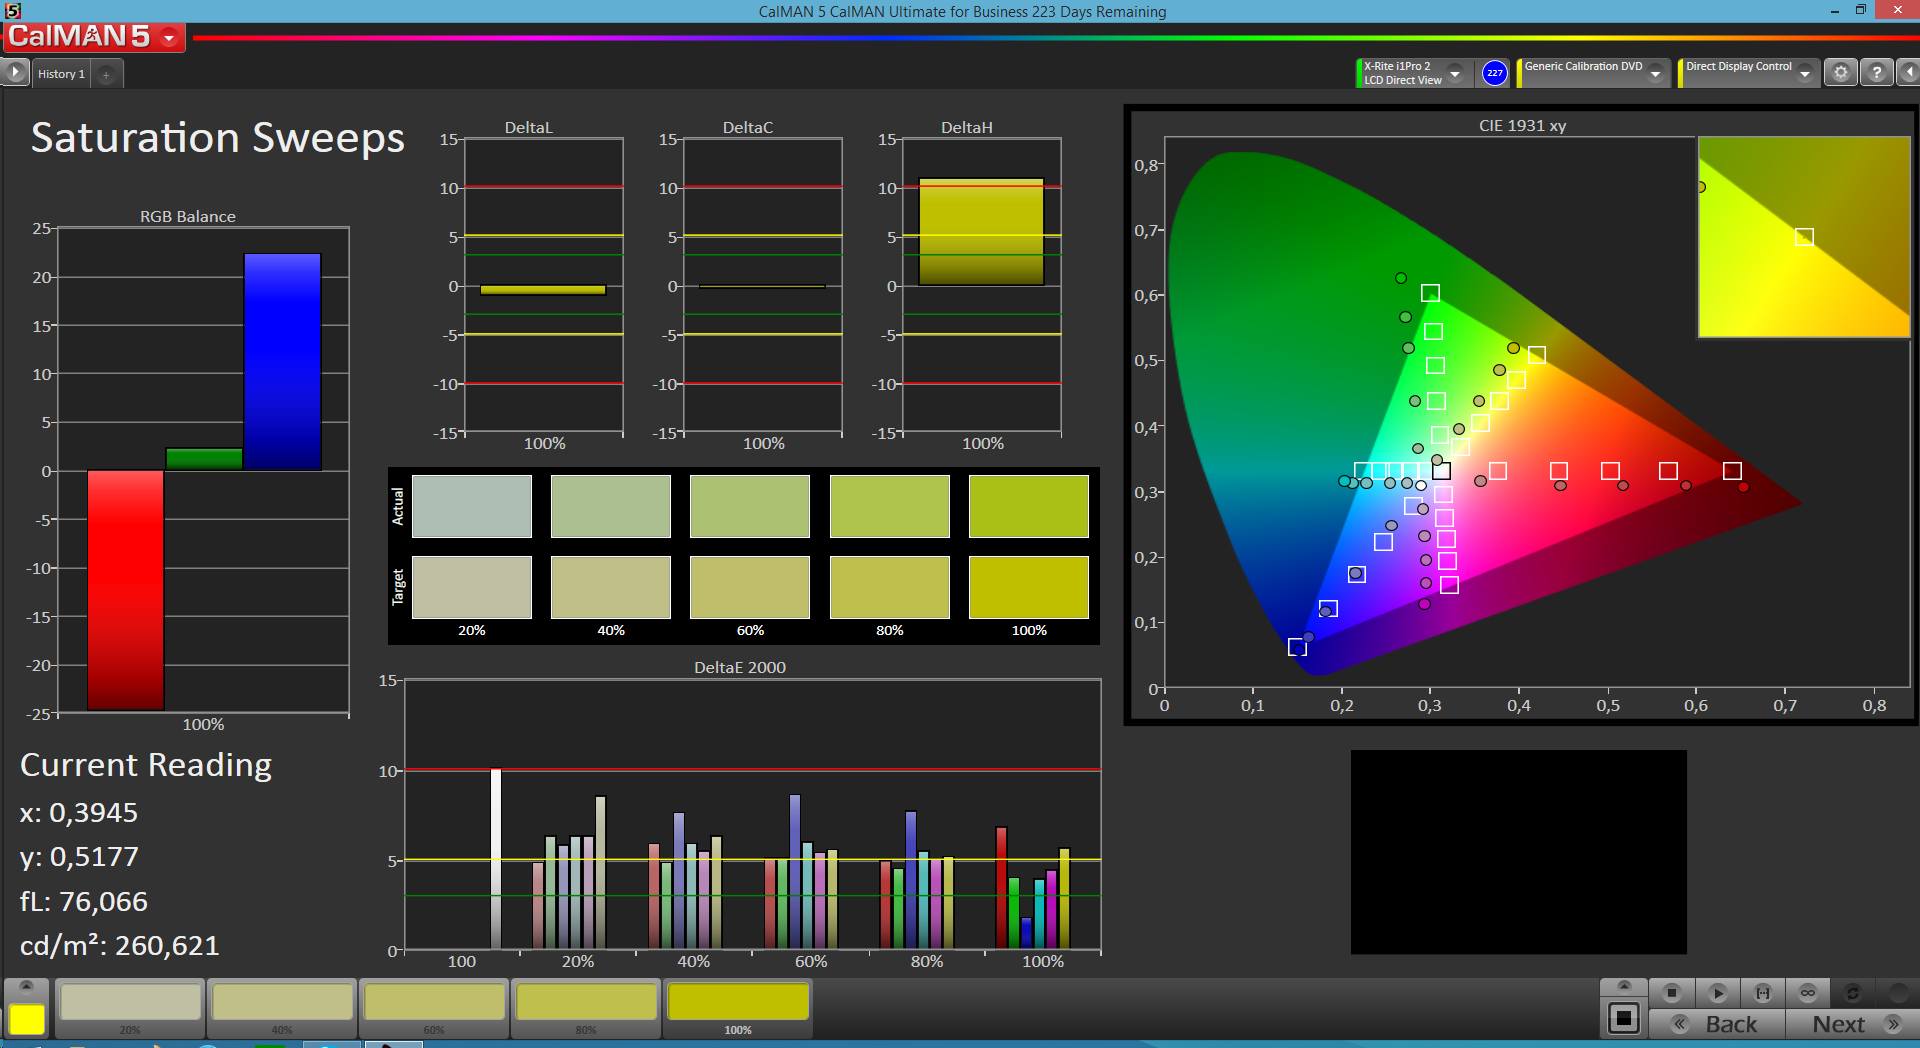Select the History 1 tab
Image resolution: width=1920 pixels, height=1048 pixels.
[x=61, y=74]
